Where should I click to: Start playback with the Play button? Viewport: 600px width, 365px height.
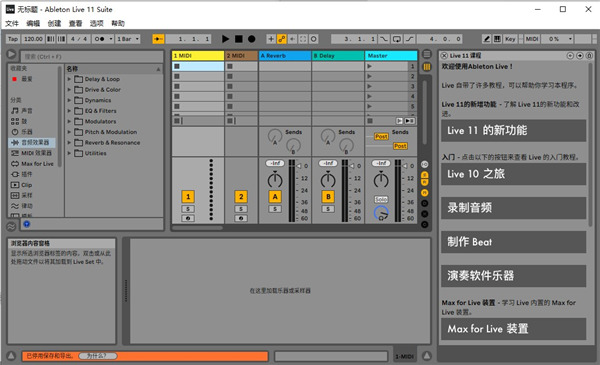225,39
